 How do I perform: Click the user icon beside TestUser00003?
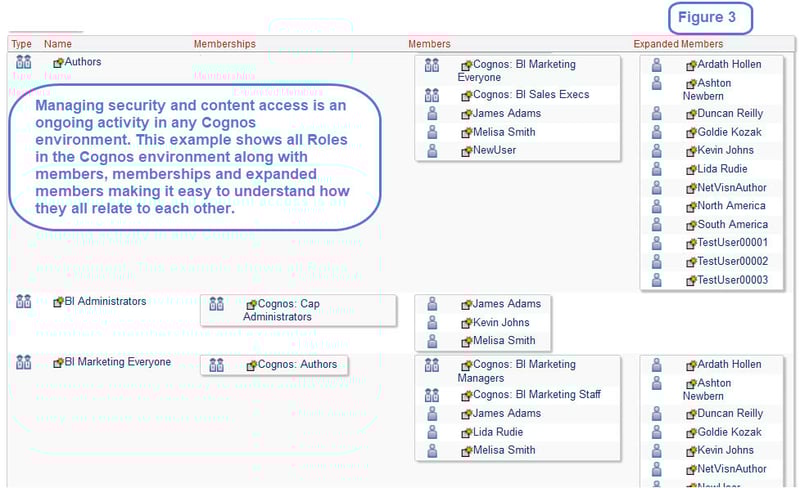coord(657,280)
